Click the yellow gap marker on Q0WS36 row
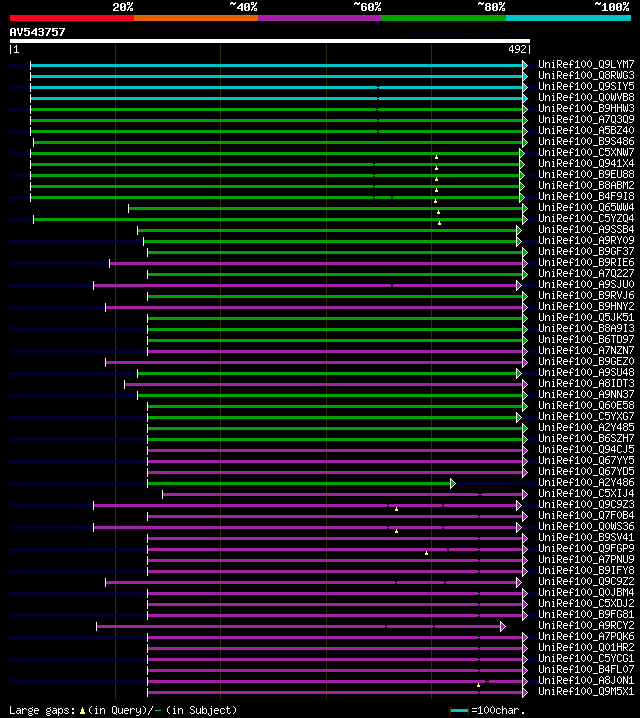 coord(396,531)
